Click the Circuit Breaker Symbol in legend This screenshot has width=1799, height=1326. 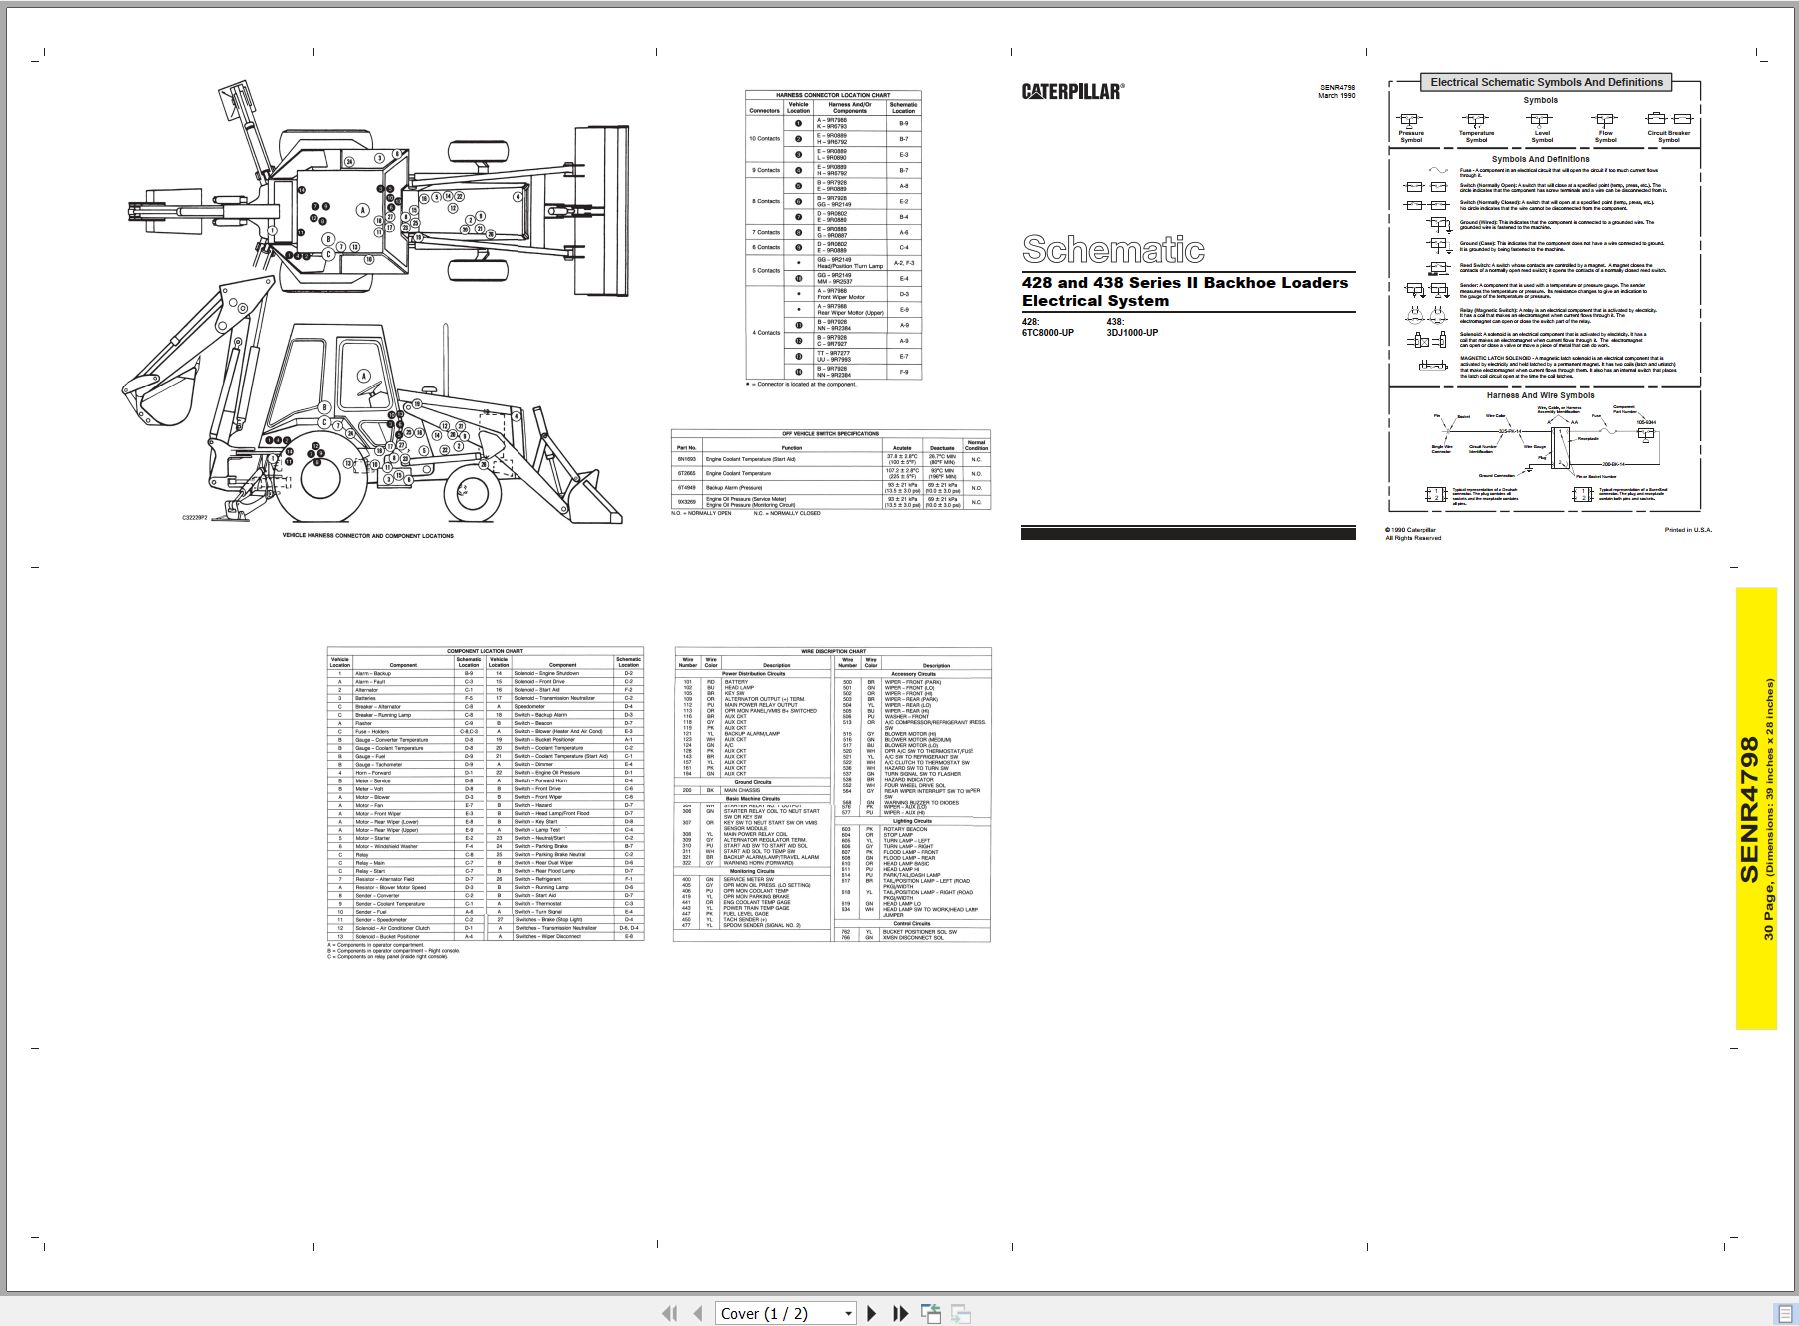[x=1669, y=128]
